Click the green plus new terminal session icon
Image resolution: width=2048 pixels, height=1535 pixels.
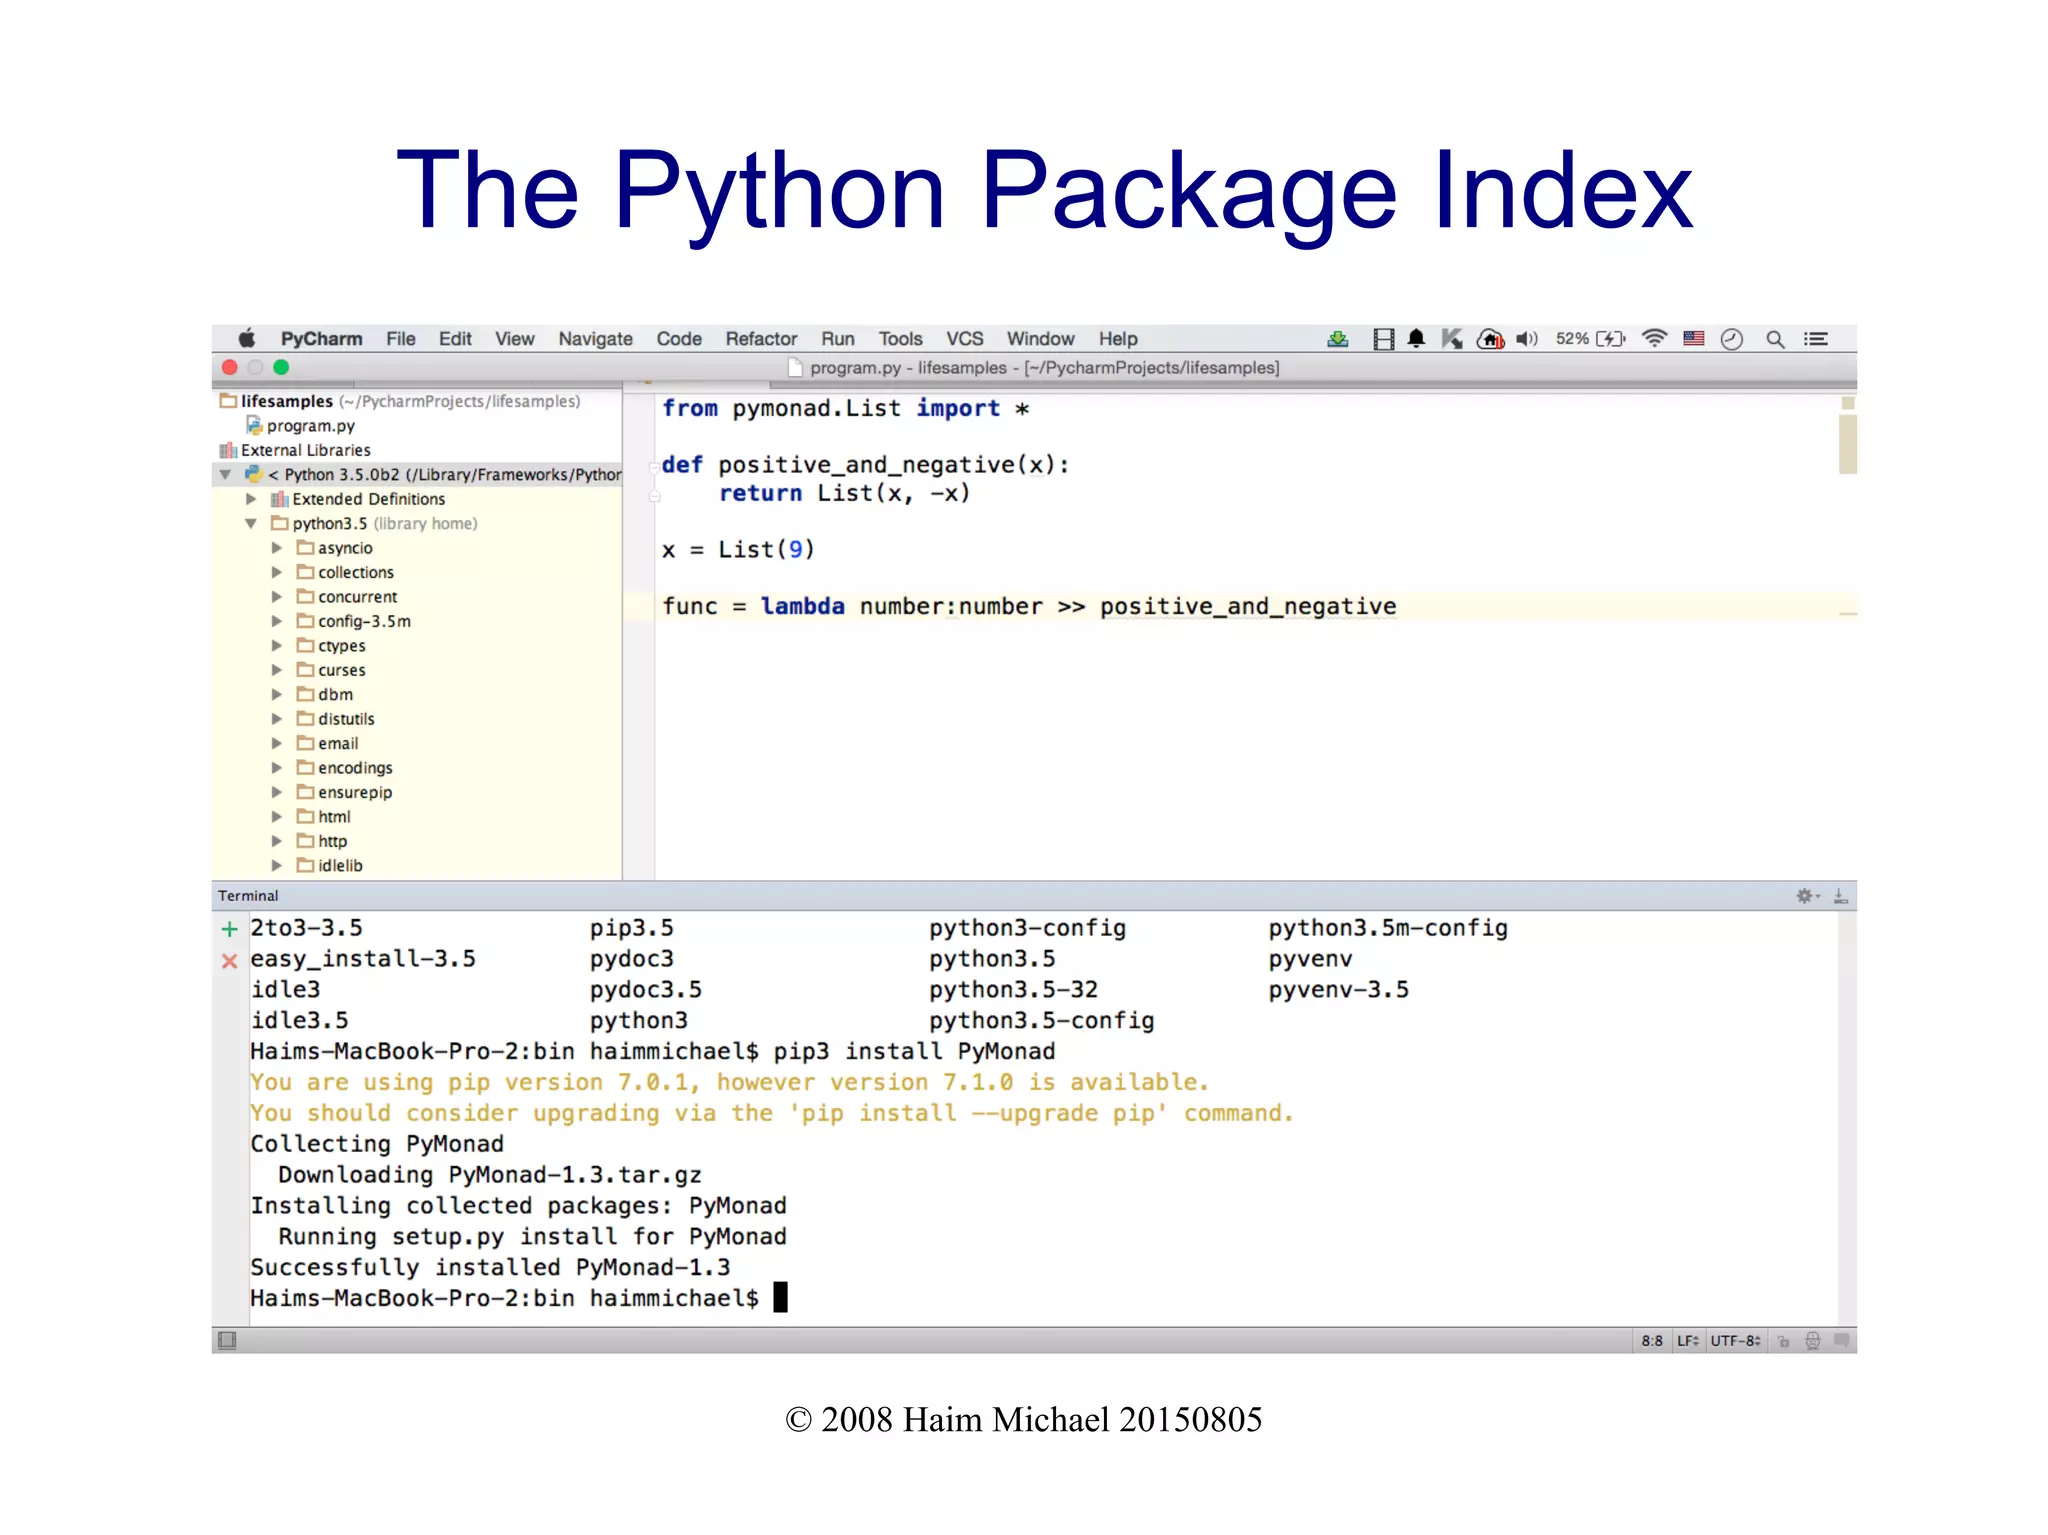[x=229, y=929]
